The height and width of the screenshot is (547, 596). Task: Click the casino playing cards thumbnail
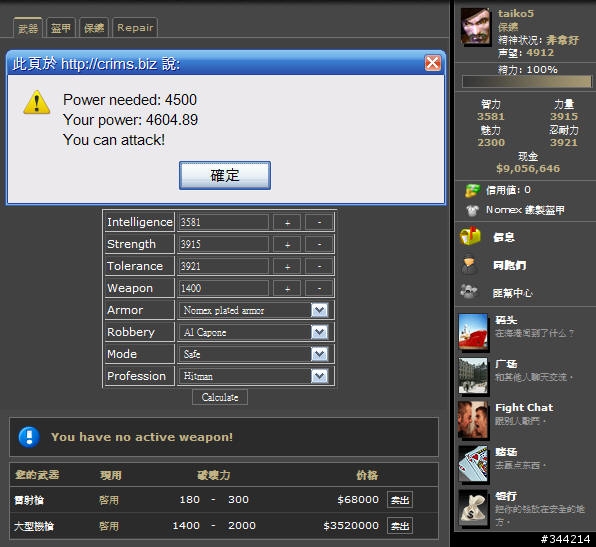coord(473,464)
